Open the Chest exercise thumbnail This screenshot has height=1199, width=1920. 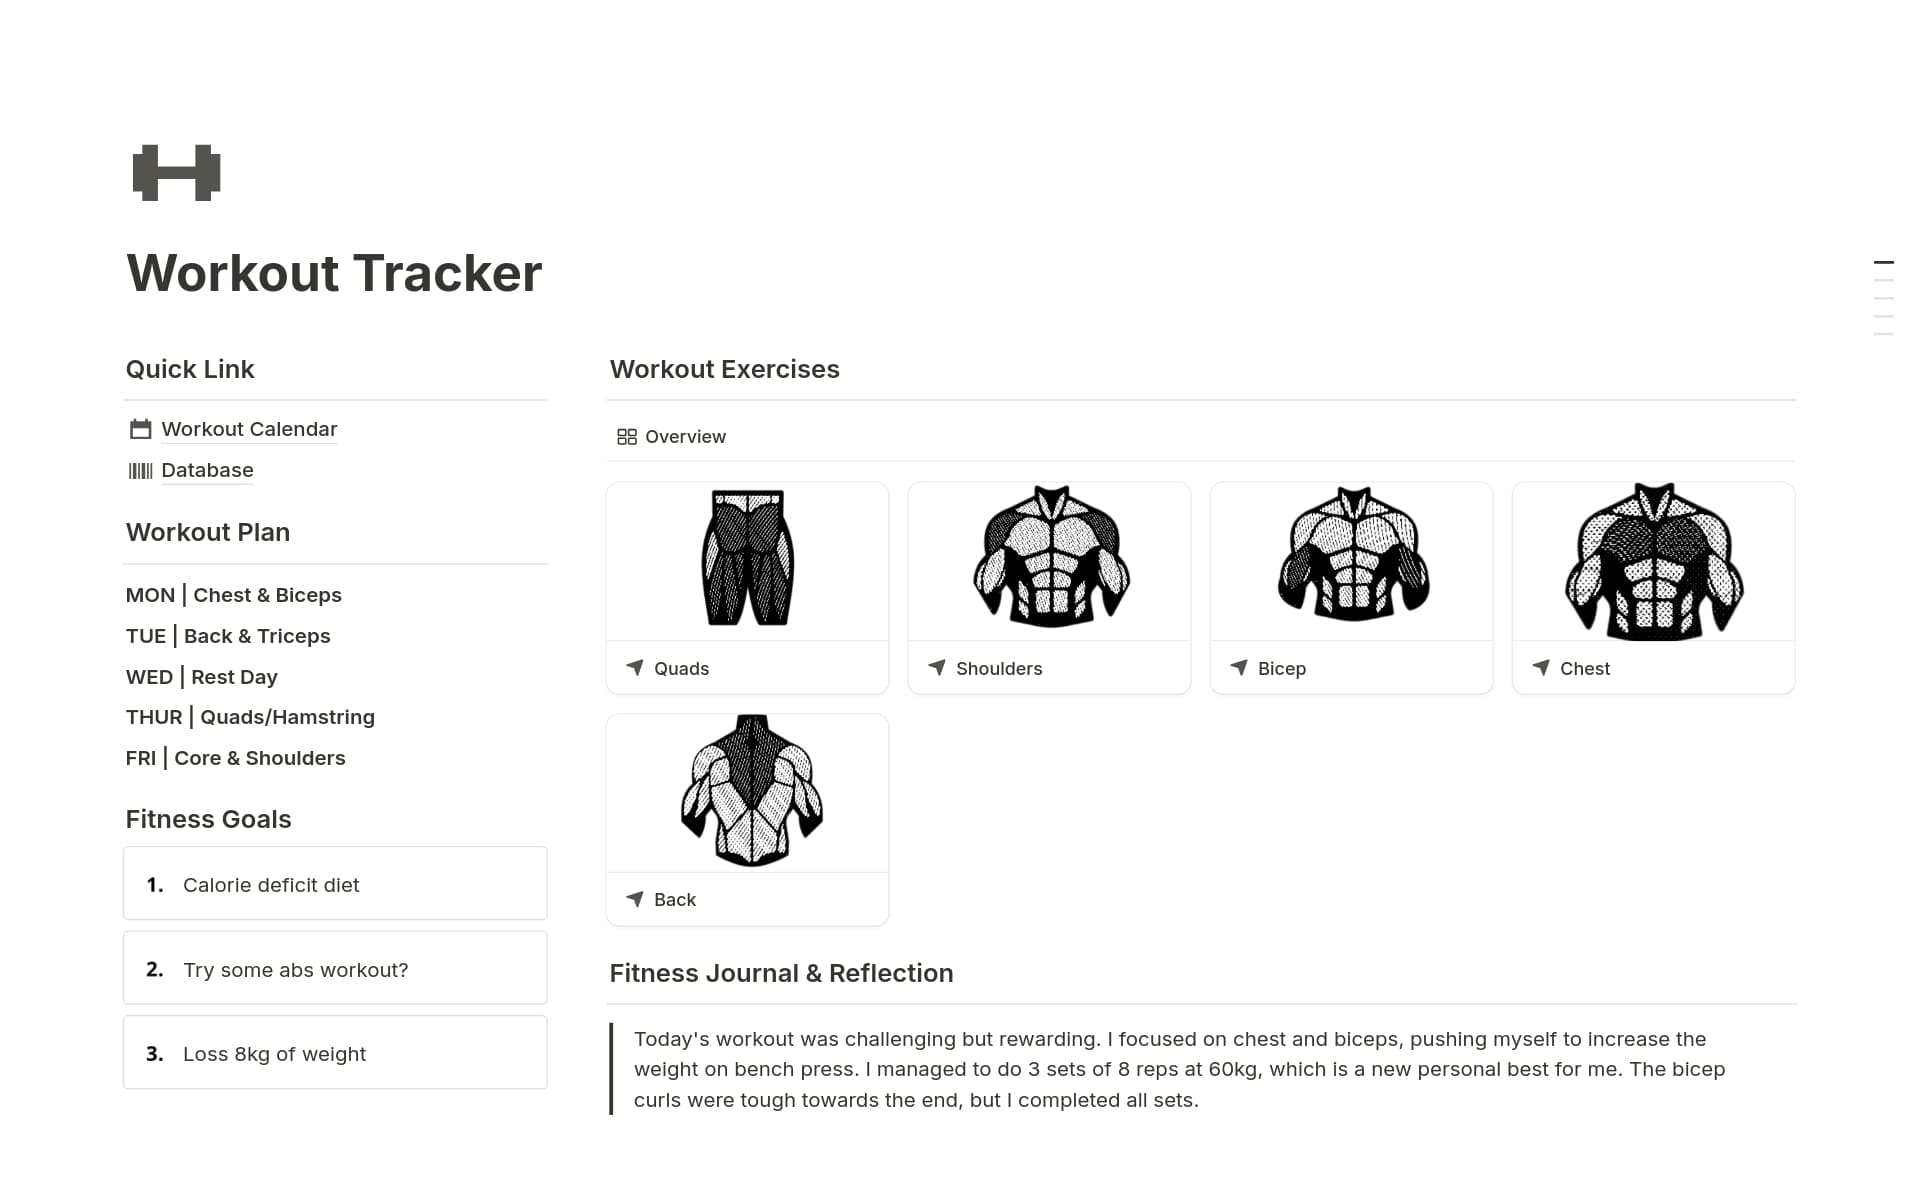[x=1652, y=560]
